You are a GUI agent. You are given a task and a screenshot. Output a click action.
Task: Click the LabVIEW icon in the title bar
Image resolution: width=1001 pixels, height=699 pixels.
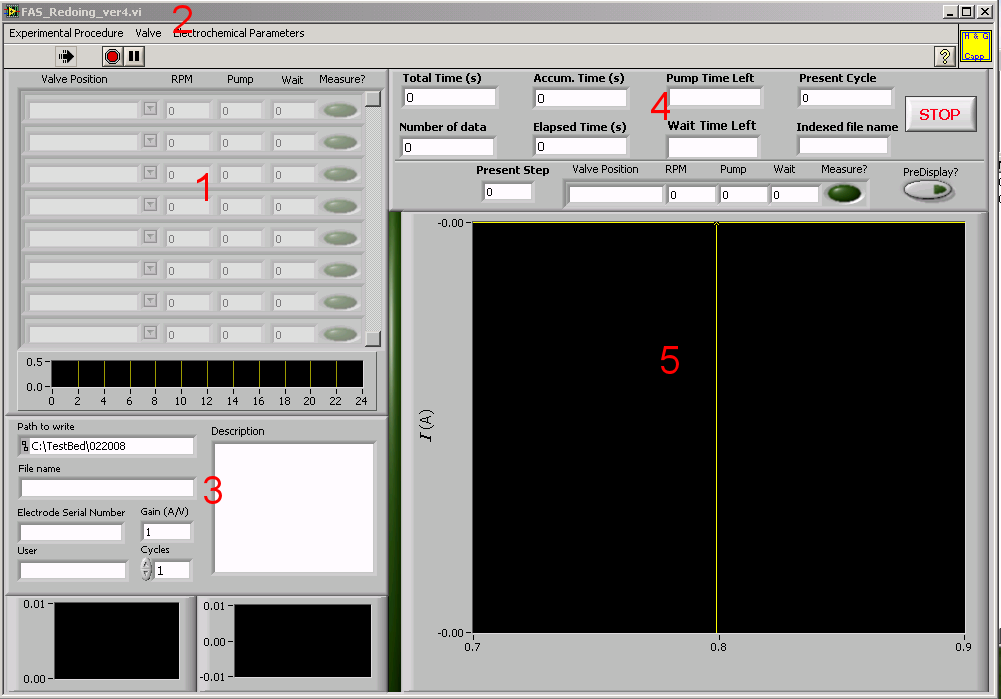click(11, 11)
